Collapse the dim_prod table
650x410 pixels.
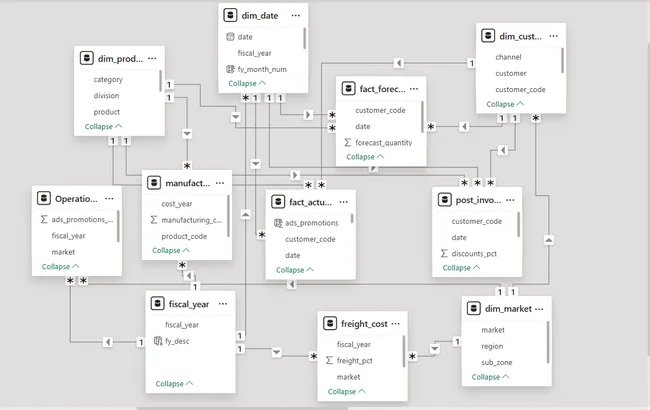coord(103,126)
